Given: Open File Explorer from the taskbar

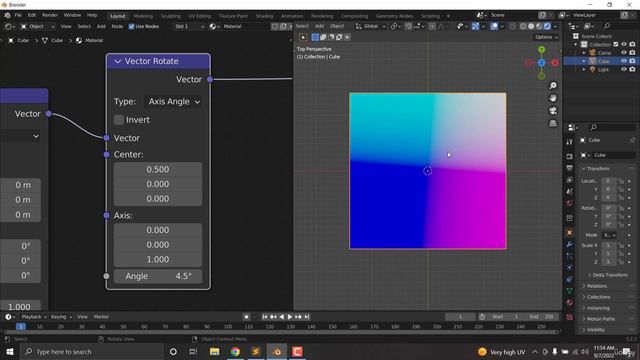Looking at the screenshot, I should [x=214, y=351].
